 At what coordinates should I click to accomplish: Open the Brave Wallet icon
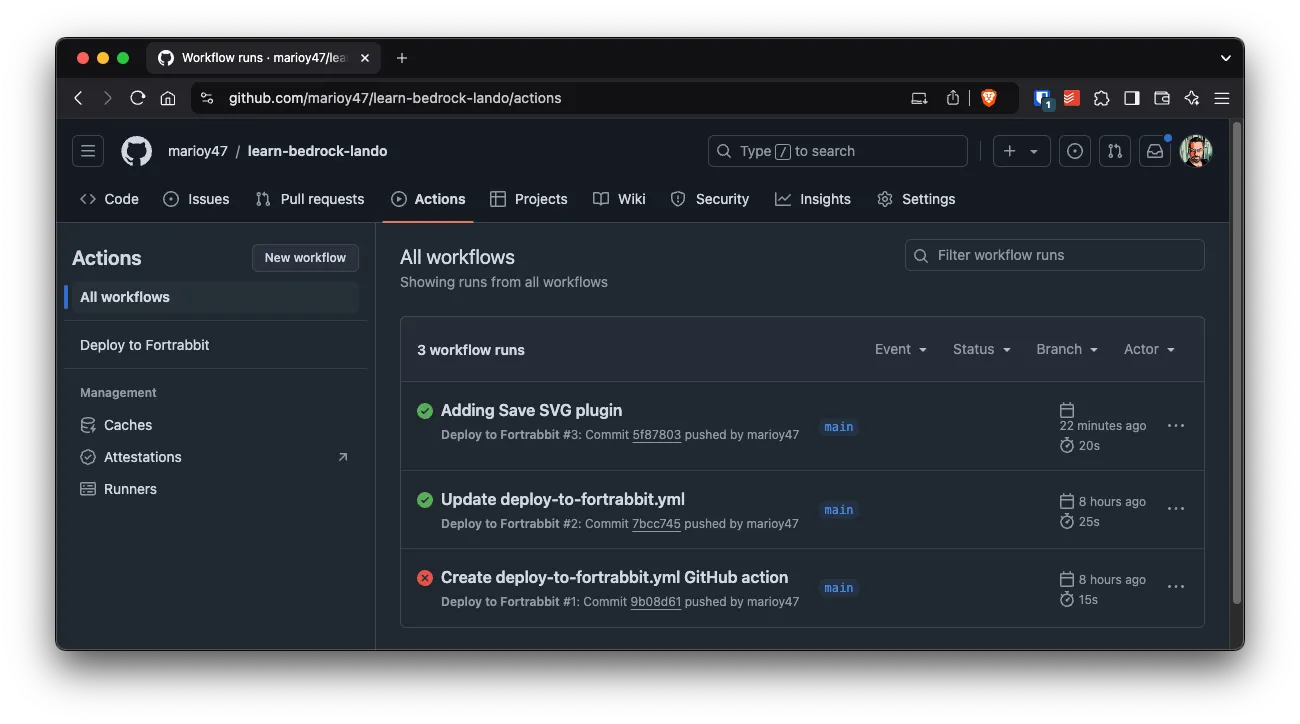1162,98
